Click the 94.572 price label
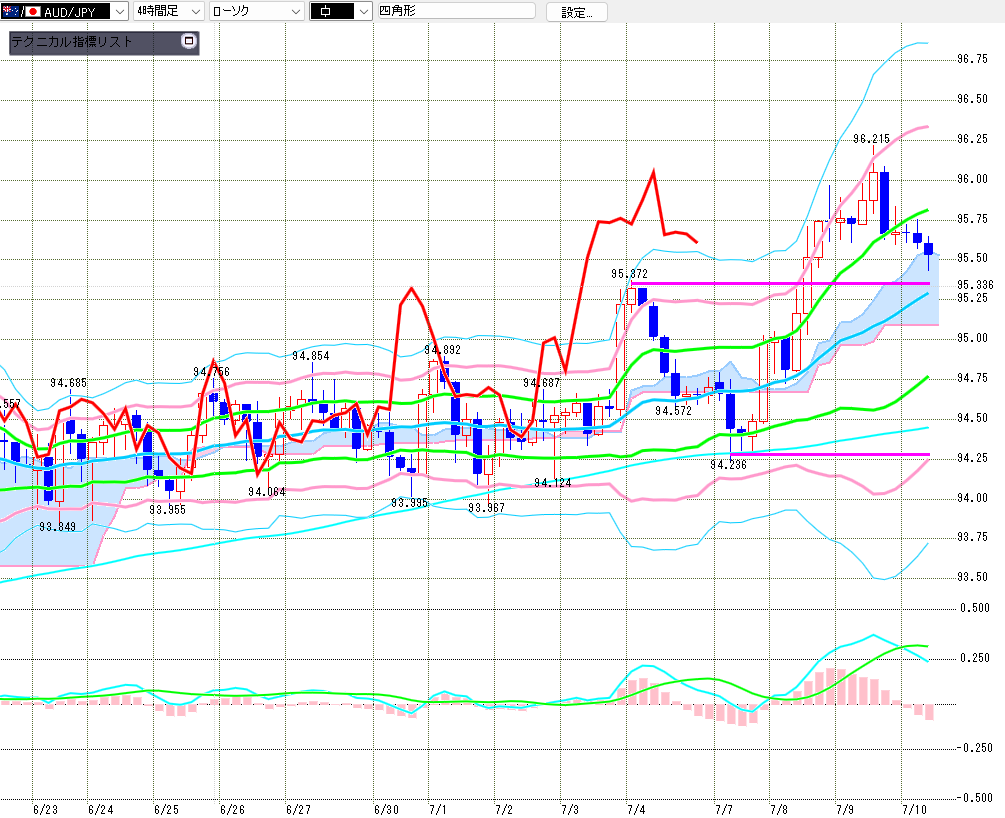Viewport: 1005px width, 818px height. [673, 410]
